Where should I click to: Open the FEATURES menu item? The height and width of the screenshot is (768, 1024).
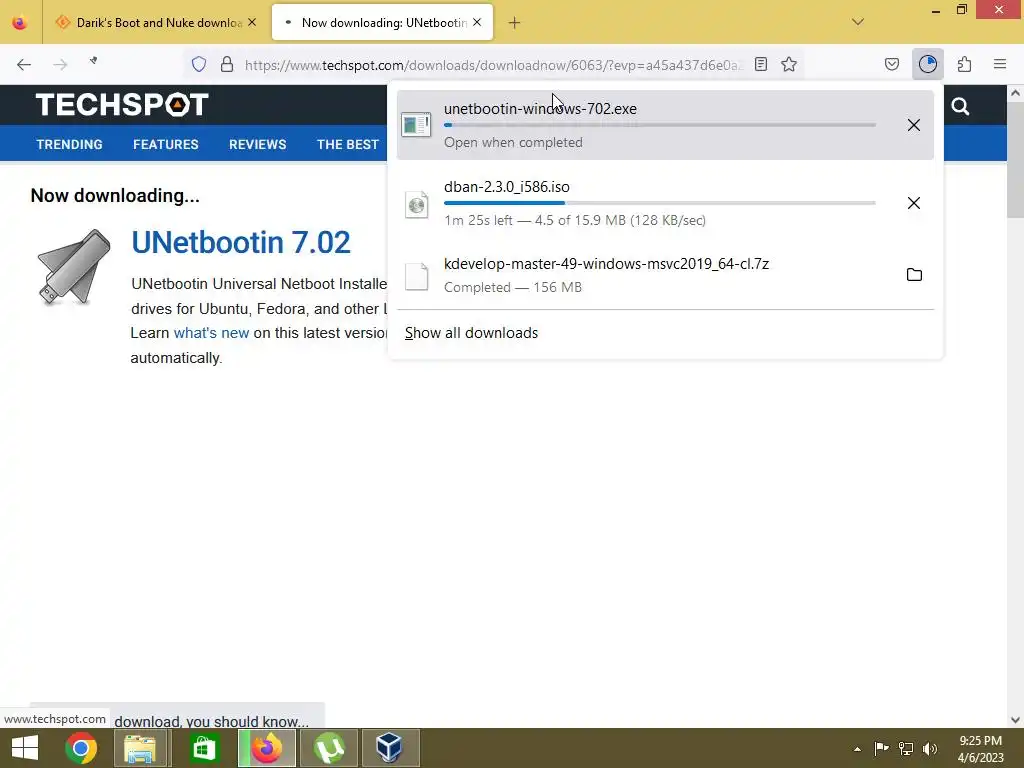coord(166,144)
